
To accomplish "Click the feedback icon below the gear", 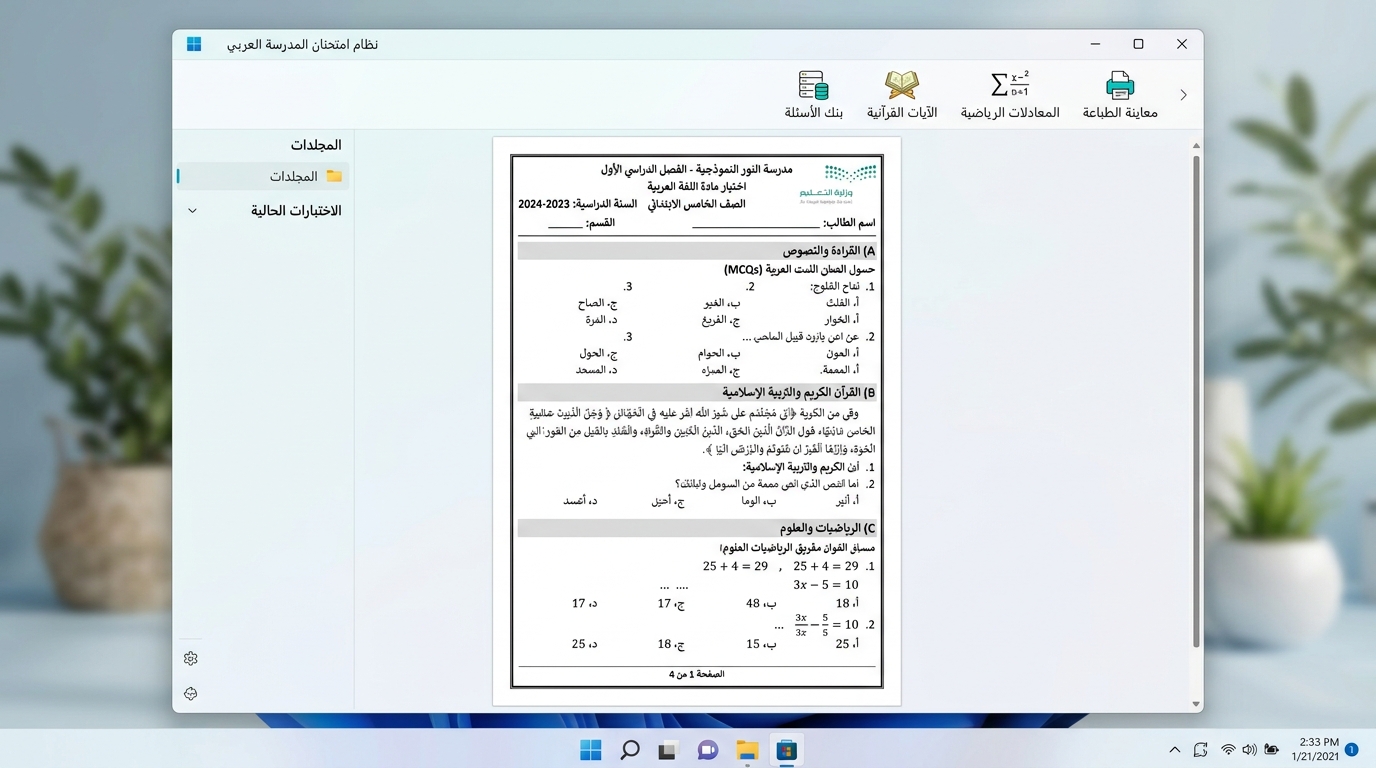I will 191,694.
